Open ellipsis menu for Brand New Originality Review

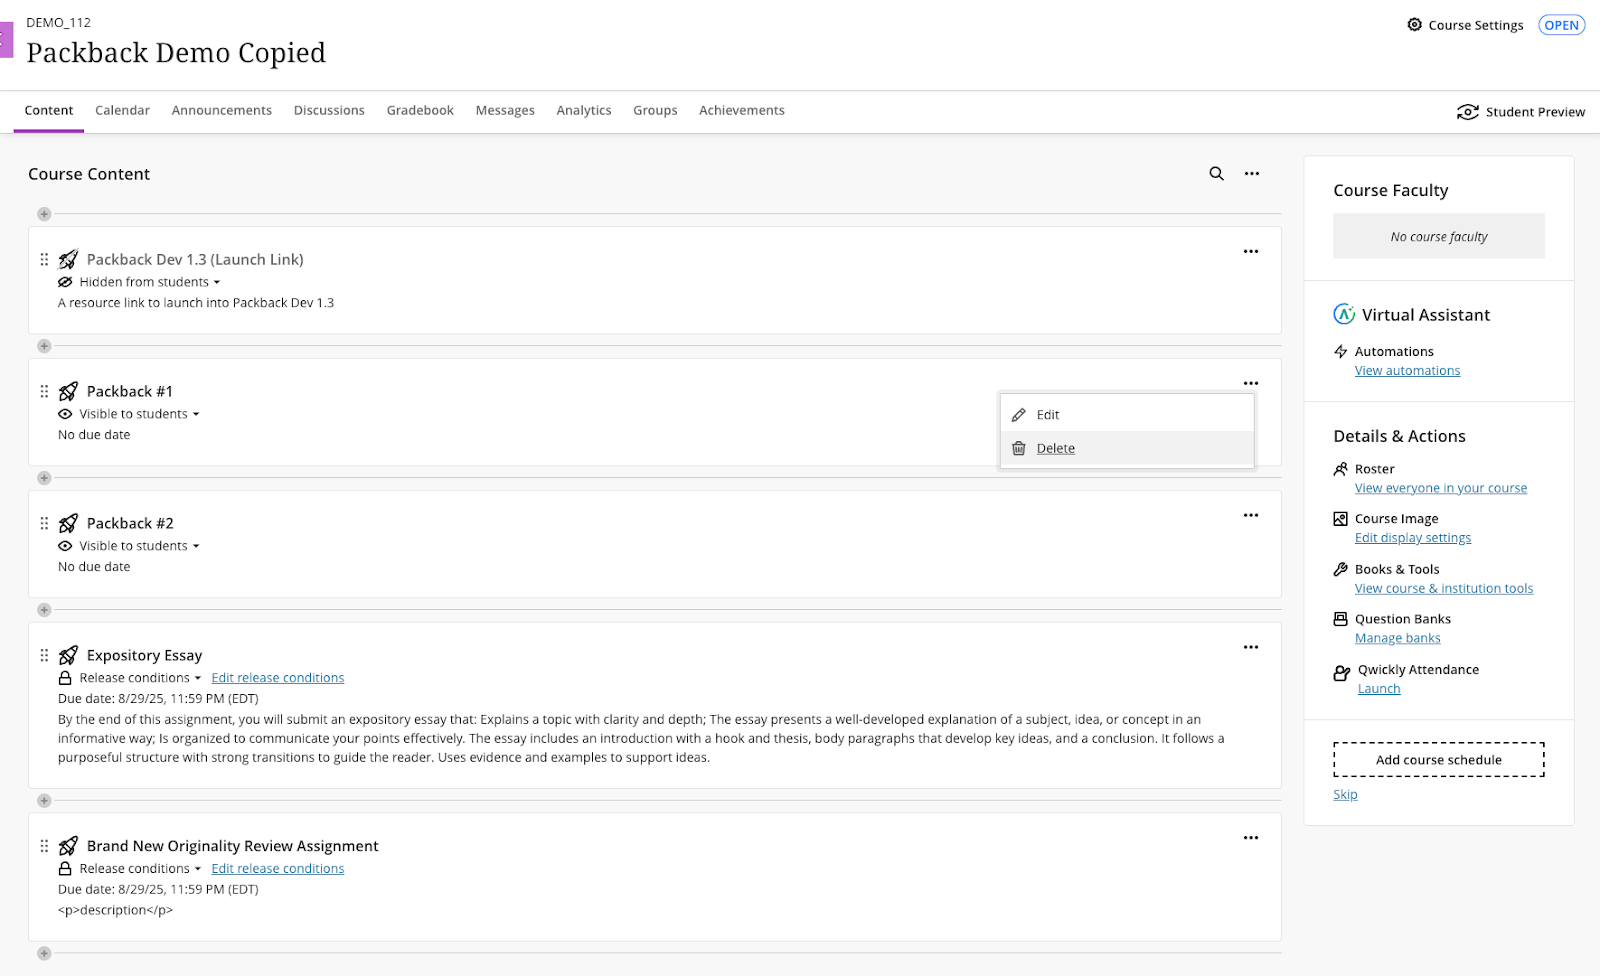click(1250, 838)
